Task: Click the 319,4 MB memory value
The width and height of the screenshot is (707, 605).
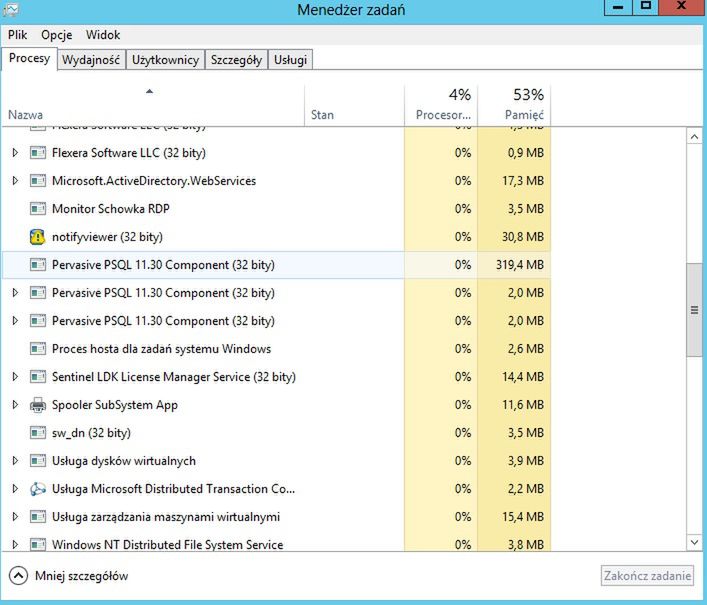Action: 520,265
